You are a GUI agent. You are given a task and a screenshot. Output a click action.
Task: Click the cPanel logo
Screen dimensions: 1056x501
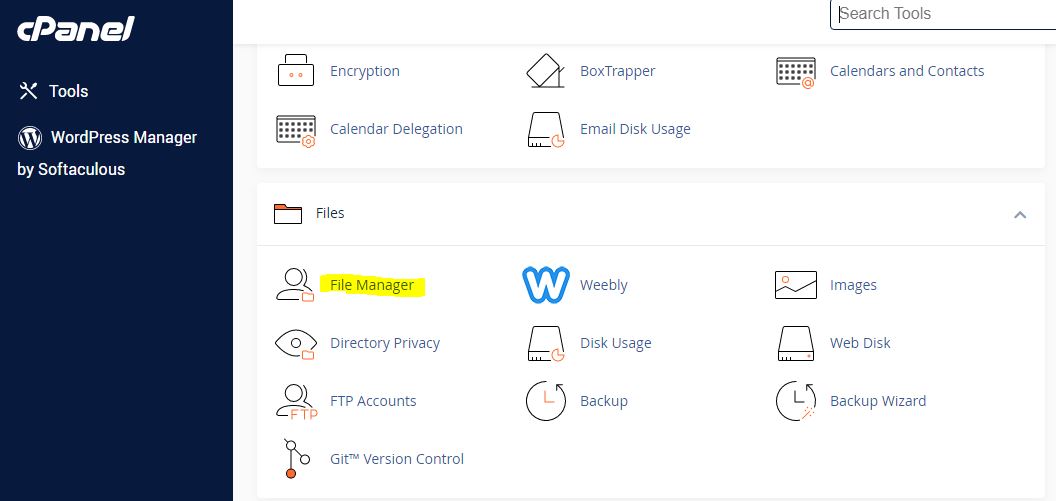[75, 30]
